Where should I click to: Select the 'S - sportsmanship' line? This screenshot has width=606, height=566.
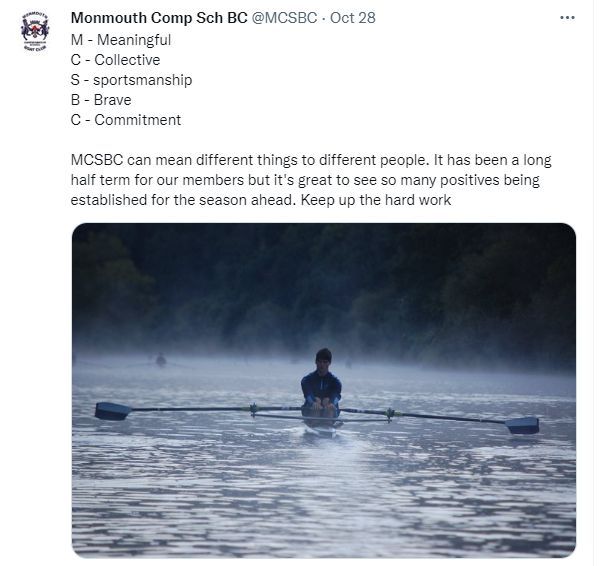(x=131, y=80)
